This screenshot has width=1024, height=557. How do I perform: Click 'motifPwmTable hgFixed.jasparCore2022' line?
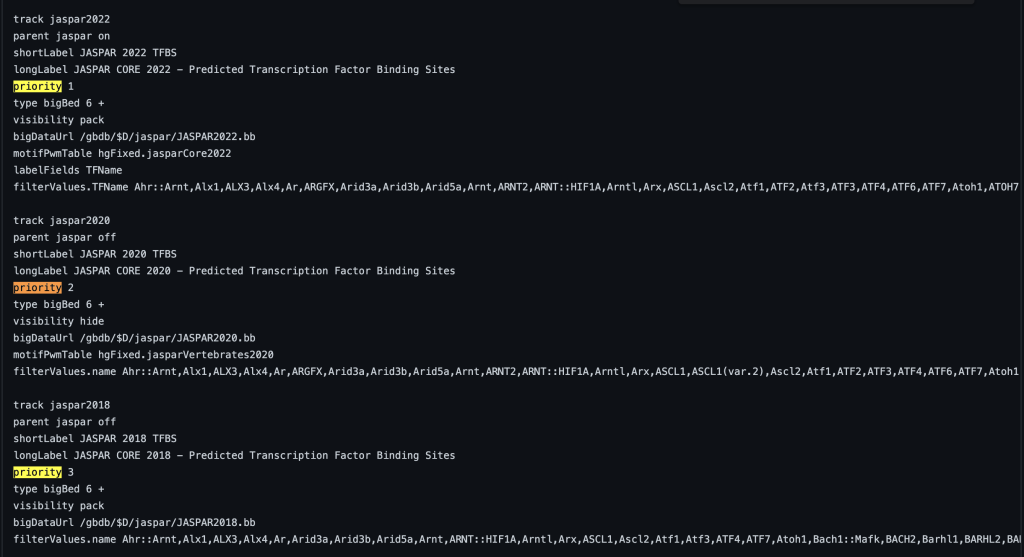point(122,153)
